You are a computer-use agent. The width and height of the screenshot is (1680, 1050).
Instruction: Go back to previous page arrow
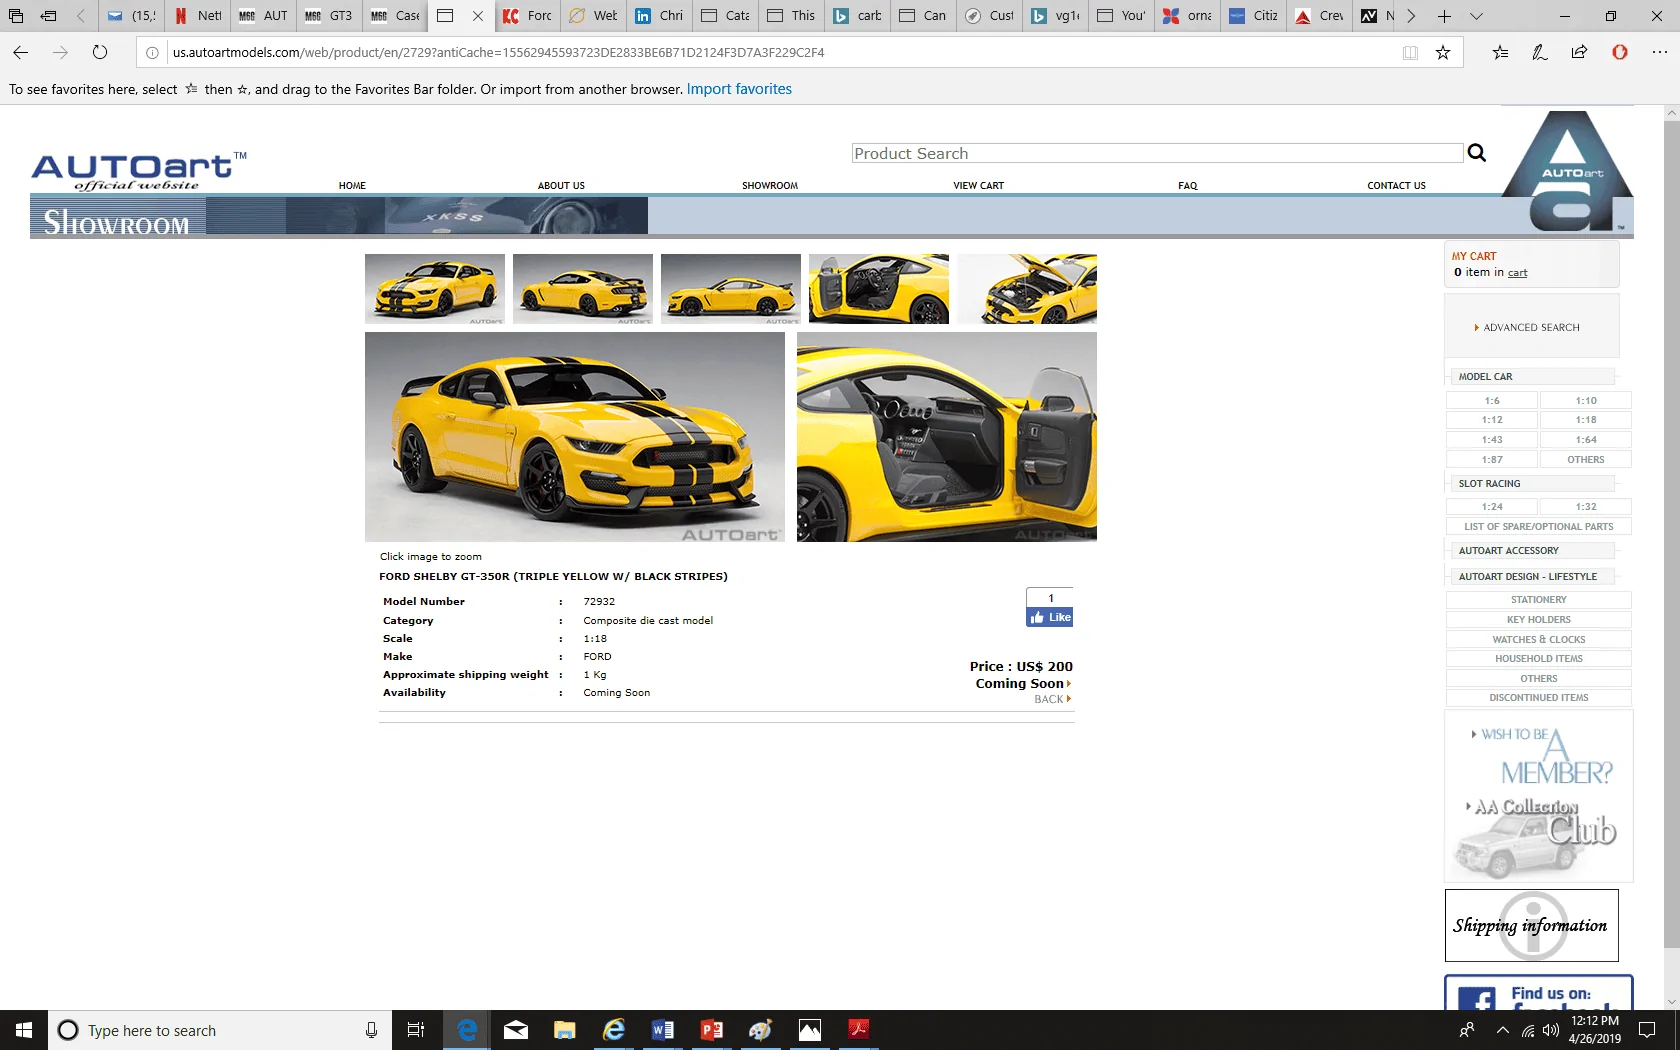21,53
